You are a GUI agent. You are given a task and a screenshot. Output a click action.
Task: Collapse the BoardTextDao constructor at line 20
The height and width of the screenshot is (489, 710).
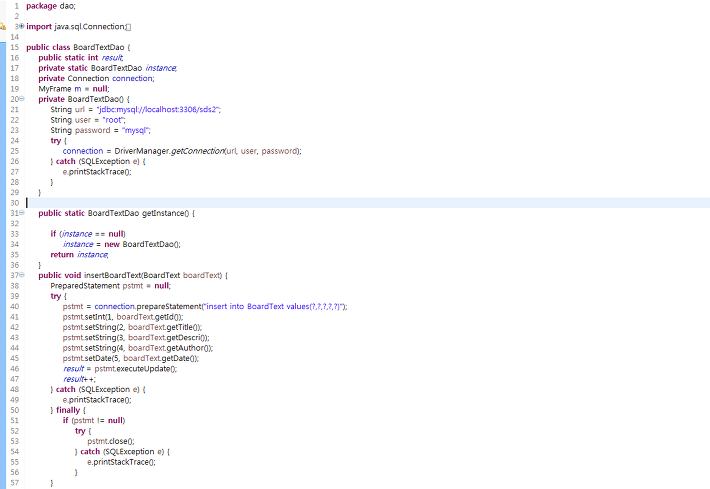pos(21,99)
